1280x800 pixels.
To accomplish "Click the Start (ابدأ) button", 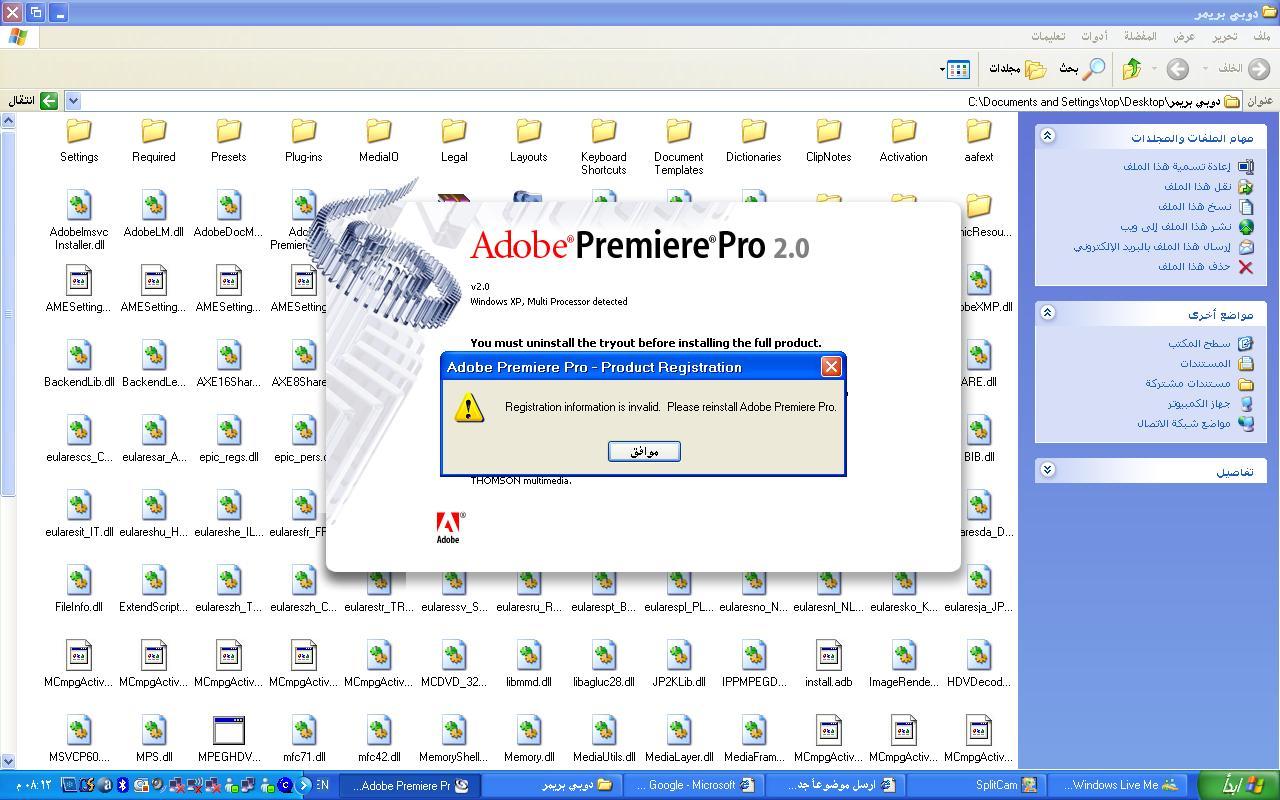I will pos(1238,785).
